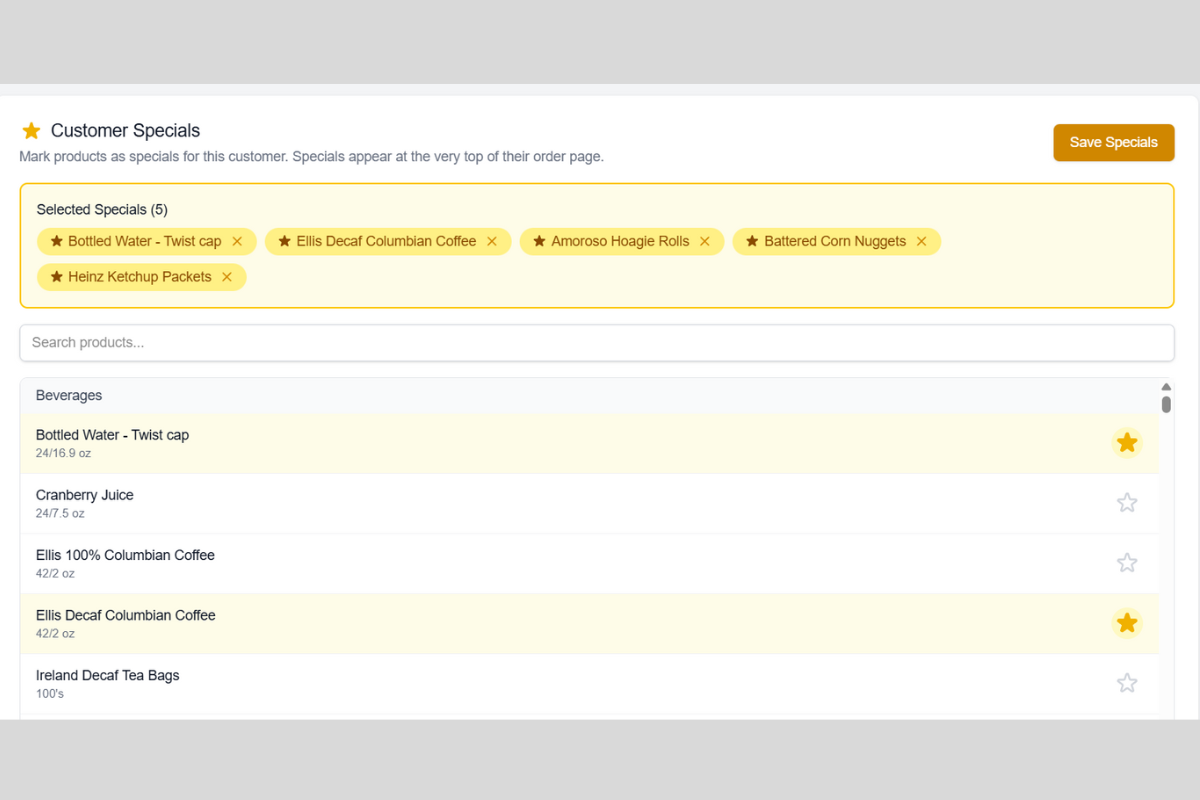Select the Cranberry Juice product row
The height and width of the screenshot is (800, 1200).
(x=500, y=503)
